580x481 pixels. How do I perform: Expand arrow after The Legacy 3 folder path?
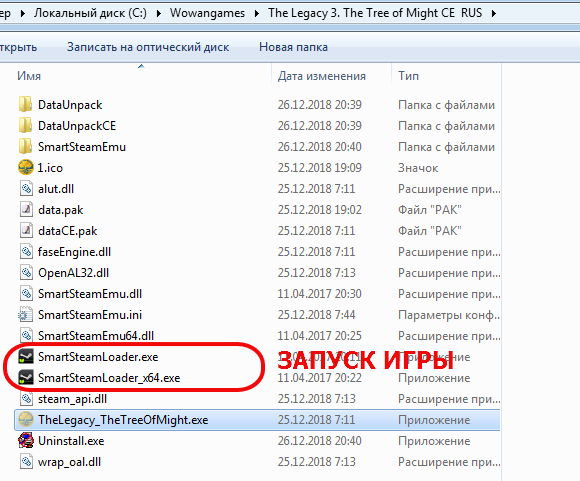tap(494, 14)
